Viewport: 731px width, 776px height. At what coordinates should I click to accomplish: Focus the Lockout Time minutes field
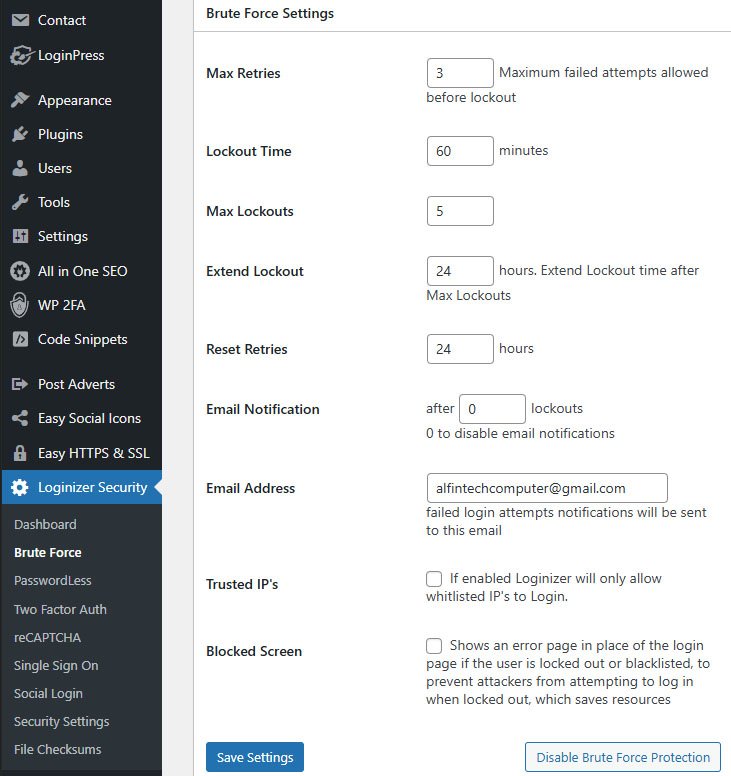coord(460,151)
